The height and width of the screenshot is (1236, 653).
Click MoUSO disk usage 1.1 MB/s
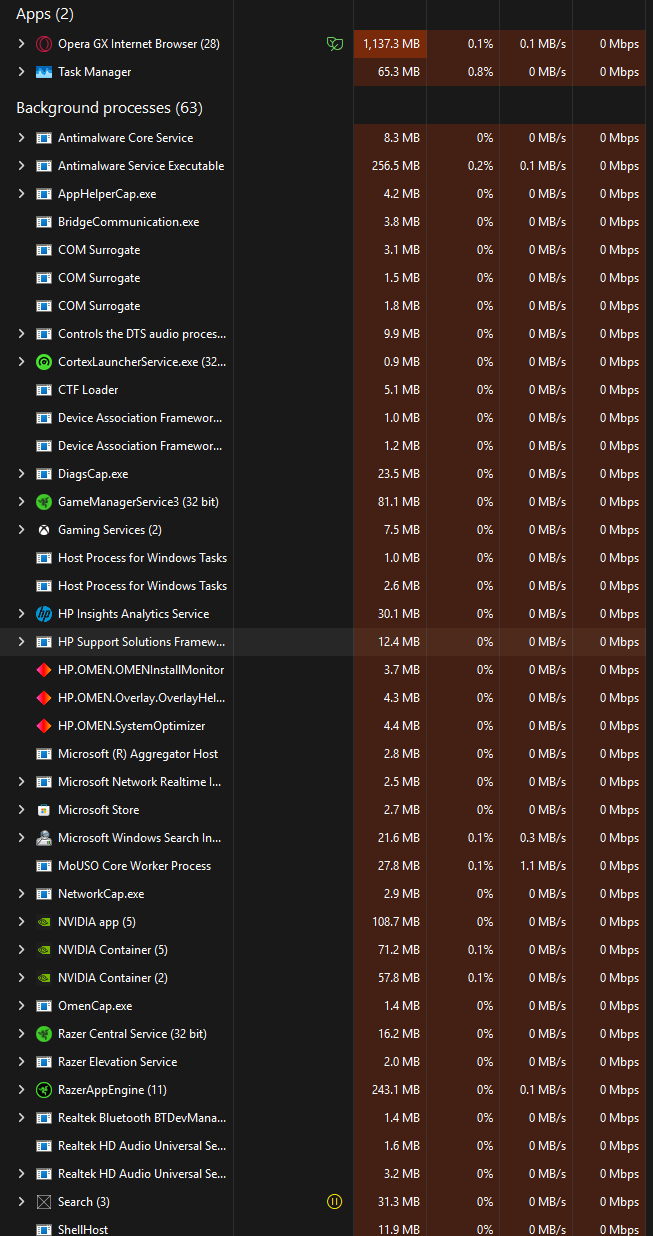click(x=543, y=866)
